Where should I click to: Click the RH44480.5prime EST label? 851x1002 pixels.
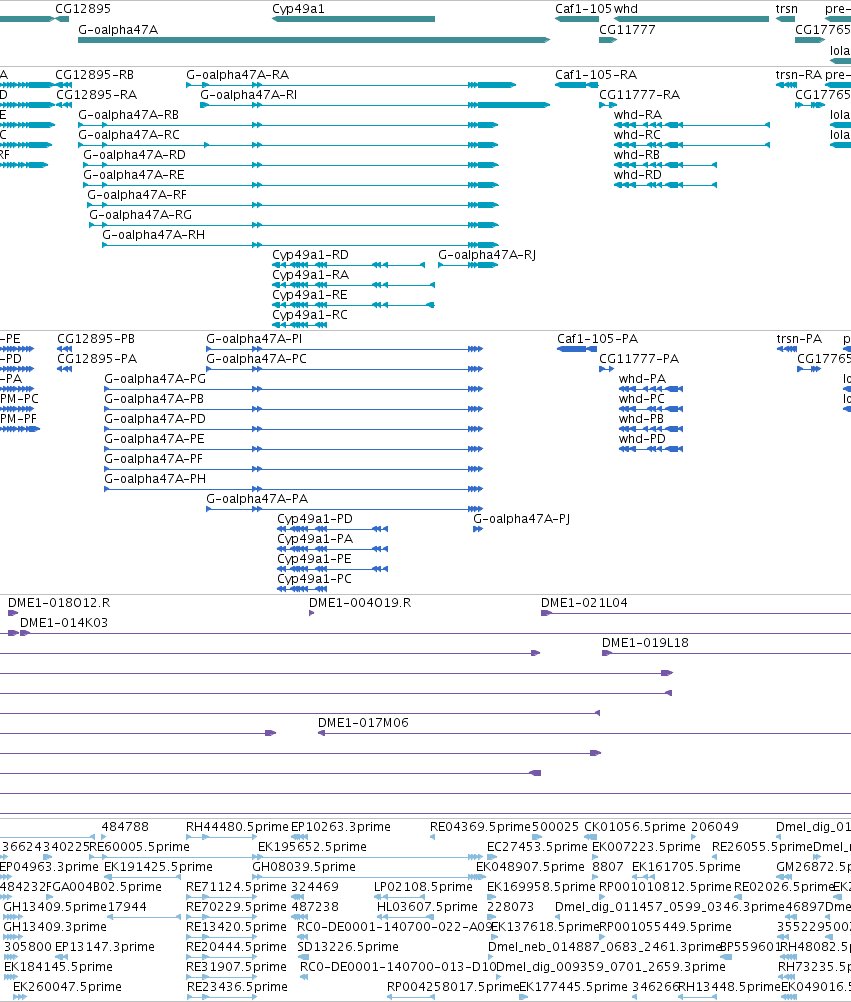238,827
